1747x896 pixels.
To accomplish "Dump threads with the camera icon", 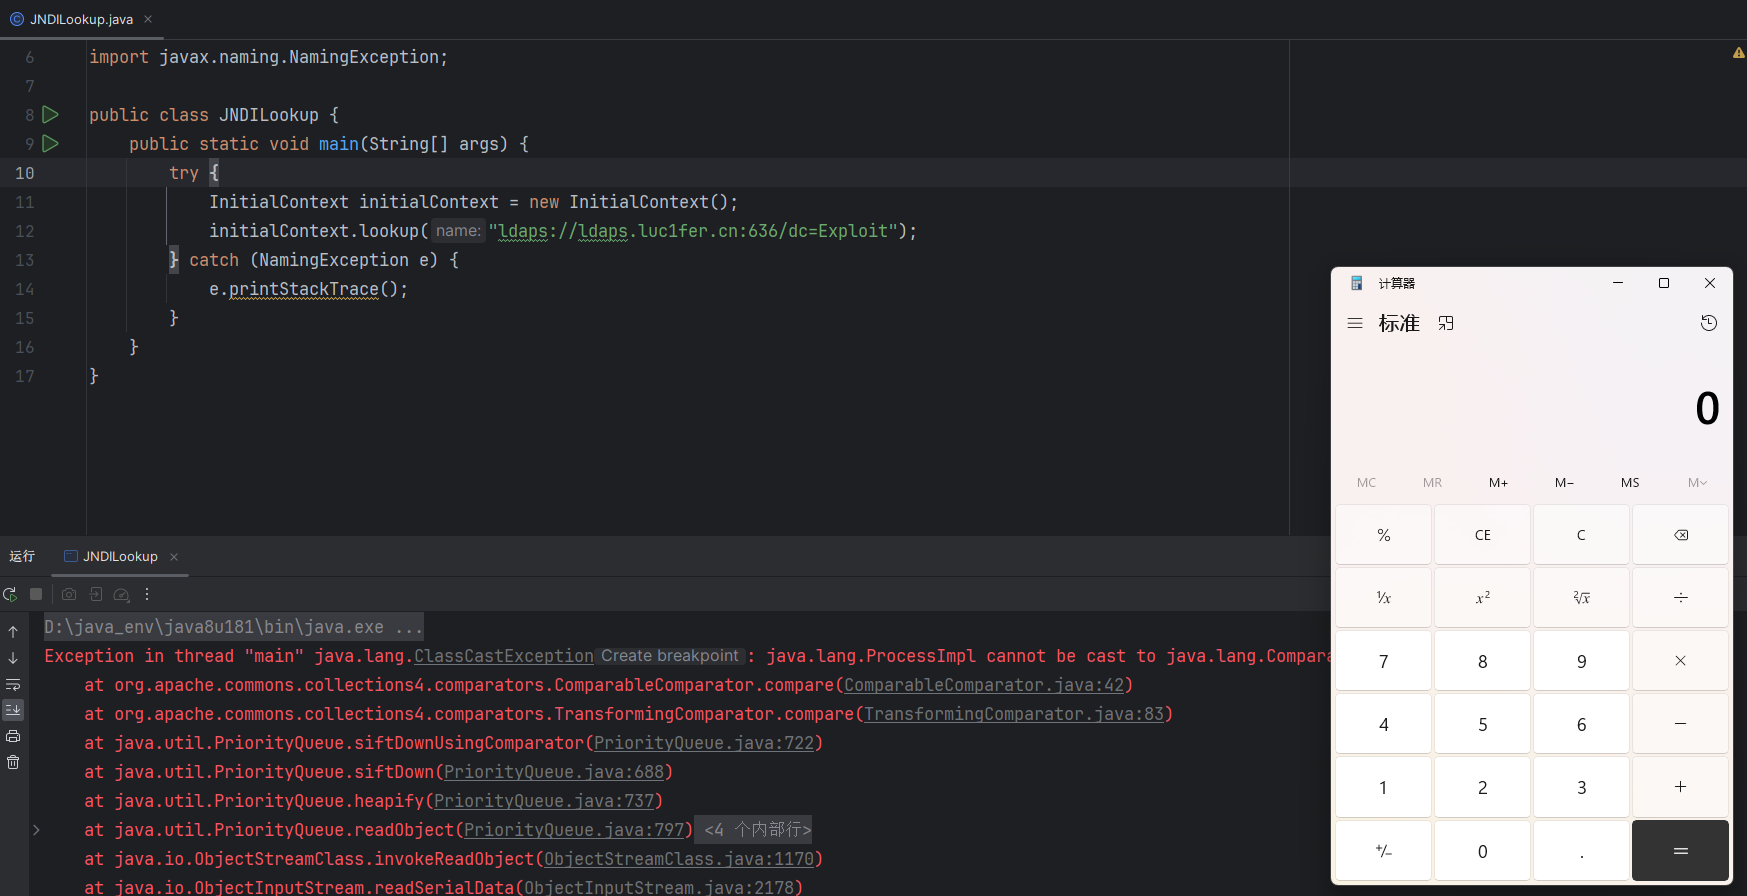I will coord(69,594).
